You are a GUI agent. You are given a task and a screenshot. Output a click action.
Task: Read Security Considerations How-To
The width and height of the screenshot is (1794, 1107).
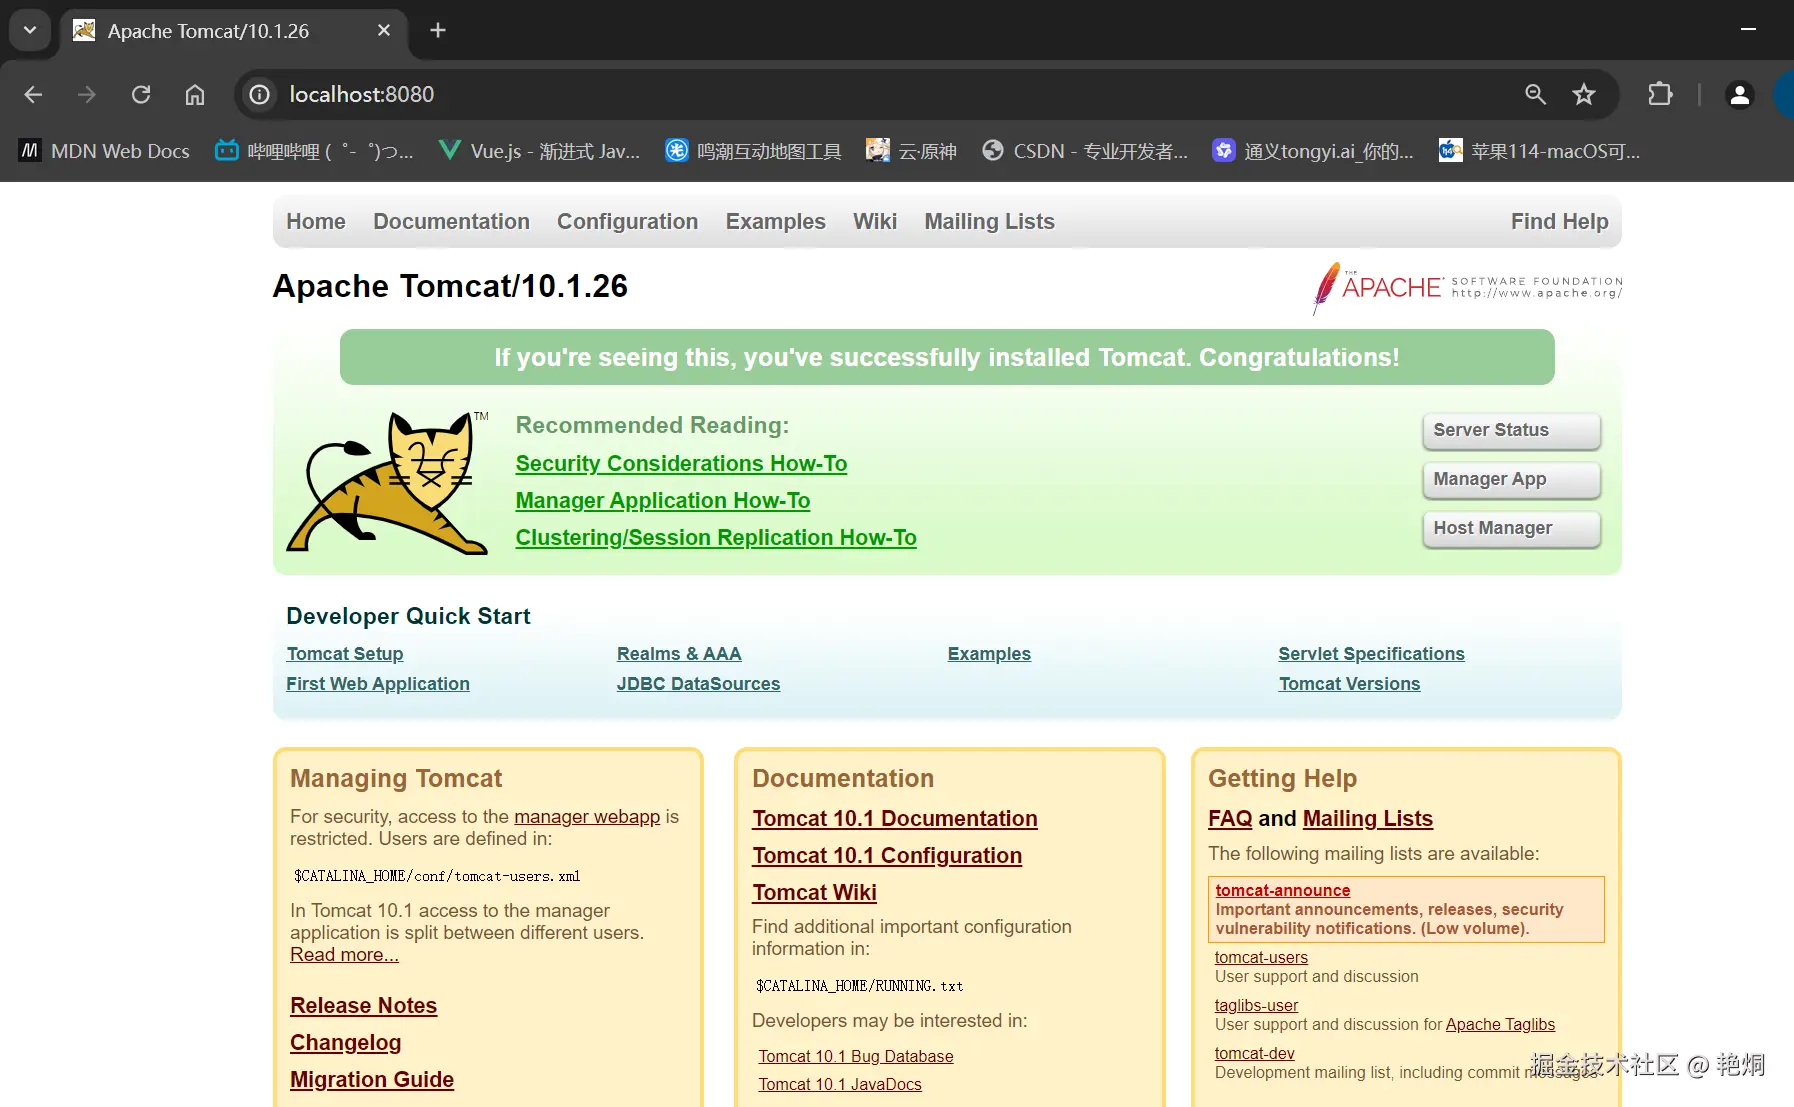[681, 463]
